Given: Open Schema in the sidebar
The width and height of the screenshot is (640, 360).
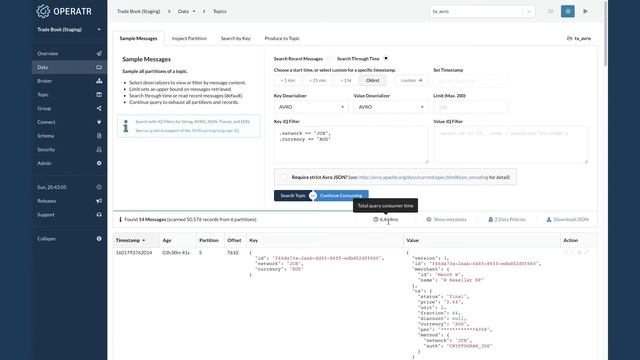Looking at the screenshot, I should 46,136.
